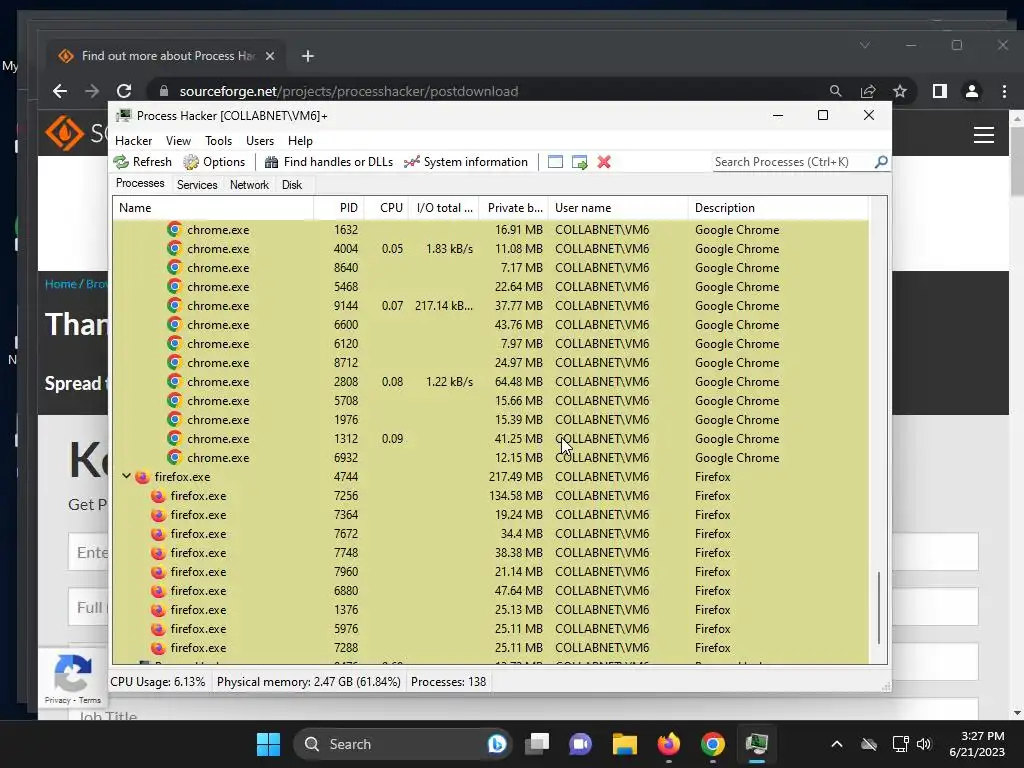The image size is (1024, 768).
Task: Click Processes: 138 in status bar
Action: tap(448, 682)
